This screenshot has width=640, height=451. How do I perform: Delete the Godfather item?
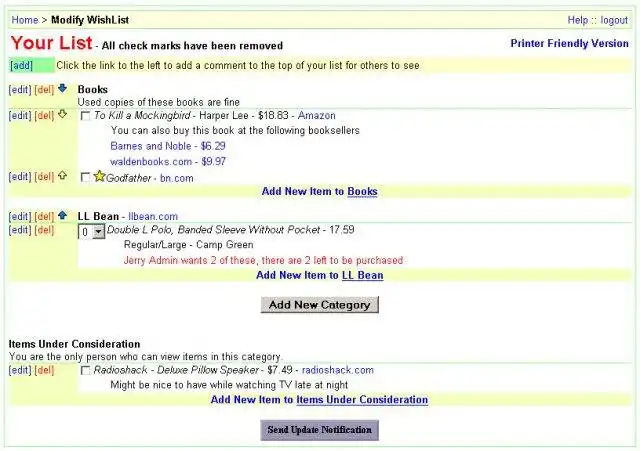coord(44,177)
